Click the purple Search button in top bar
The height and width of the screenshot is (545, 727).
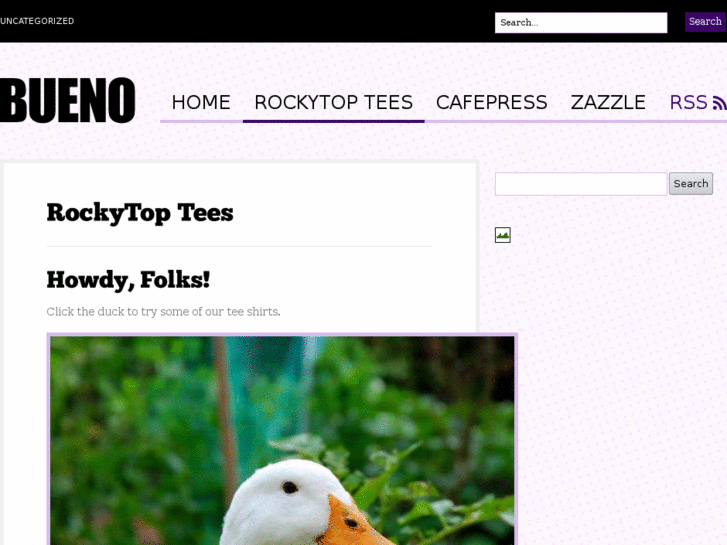click(705, 22)
